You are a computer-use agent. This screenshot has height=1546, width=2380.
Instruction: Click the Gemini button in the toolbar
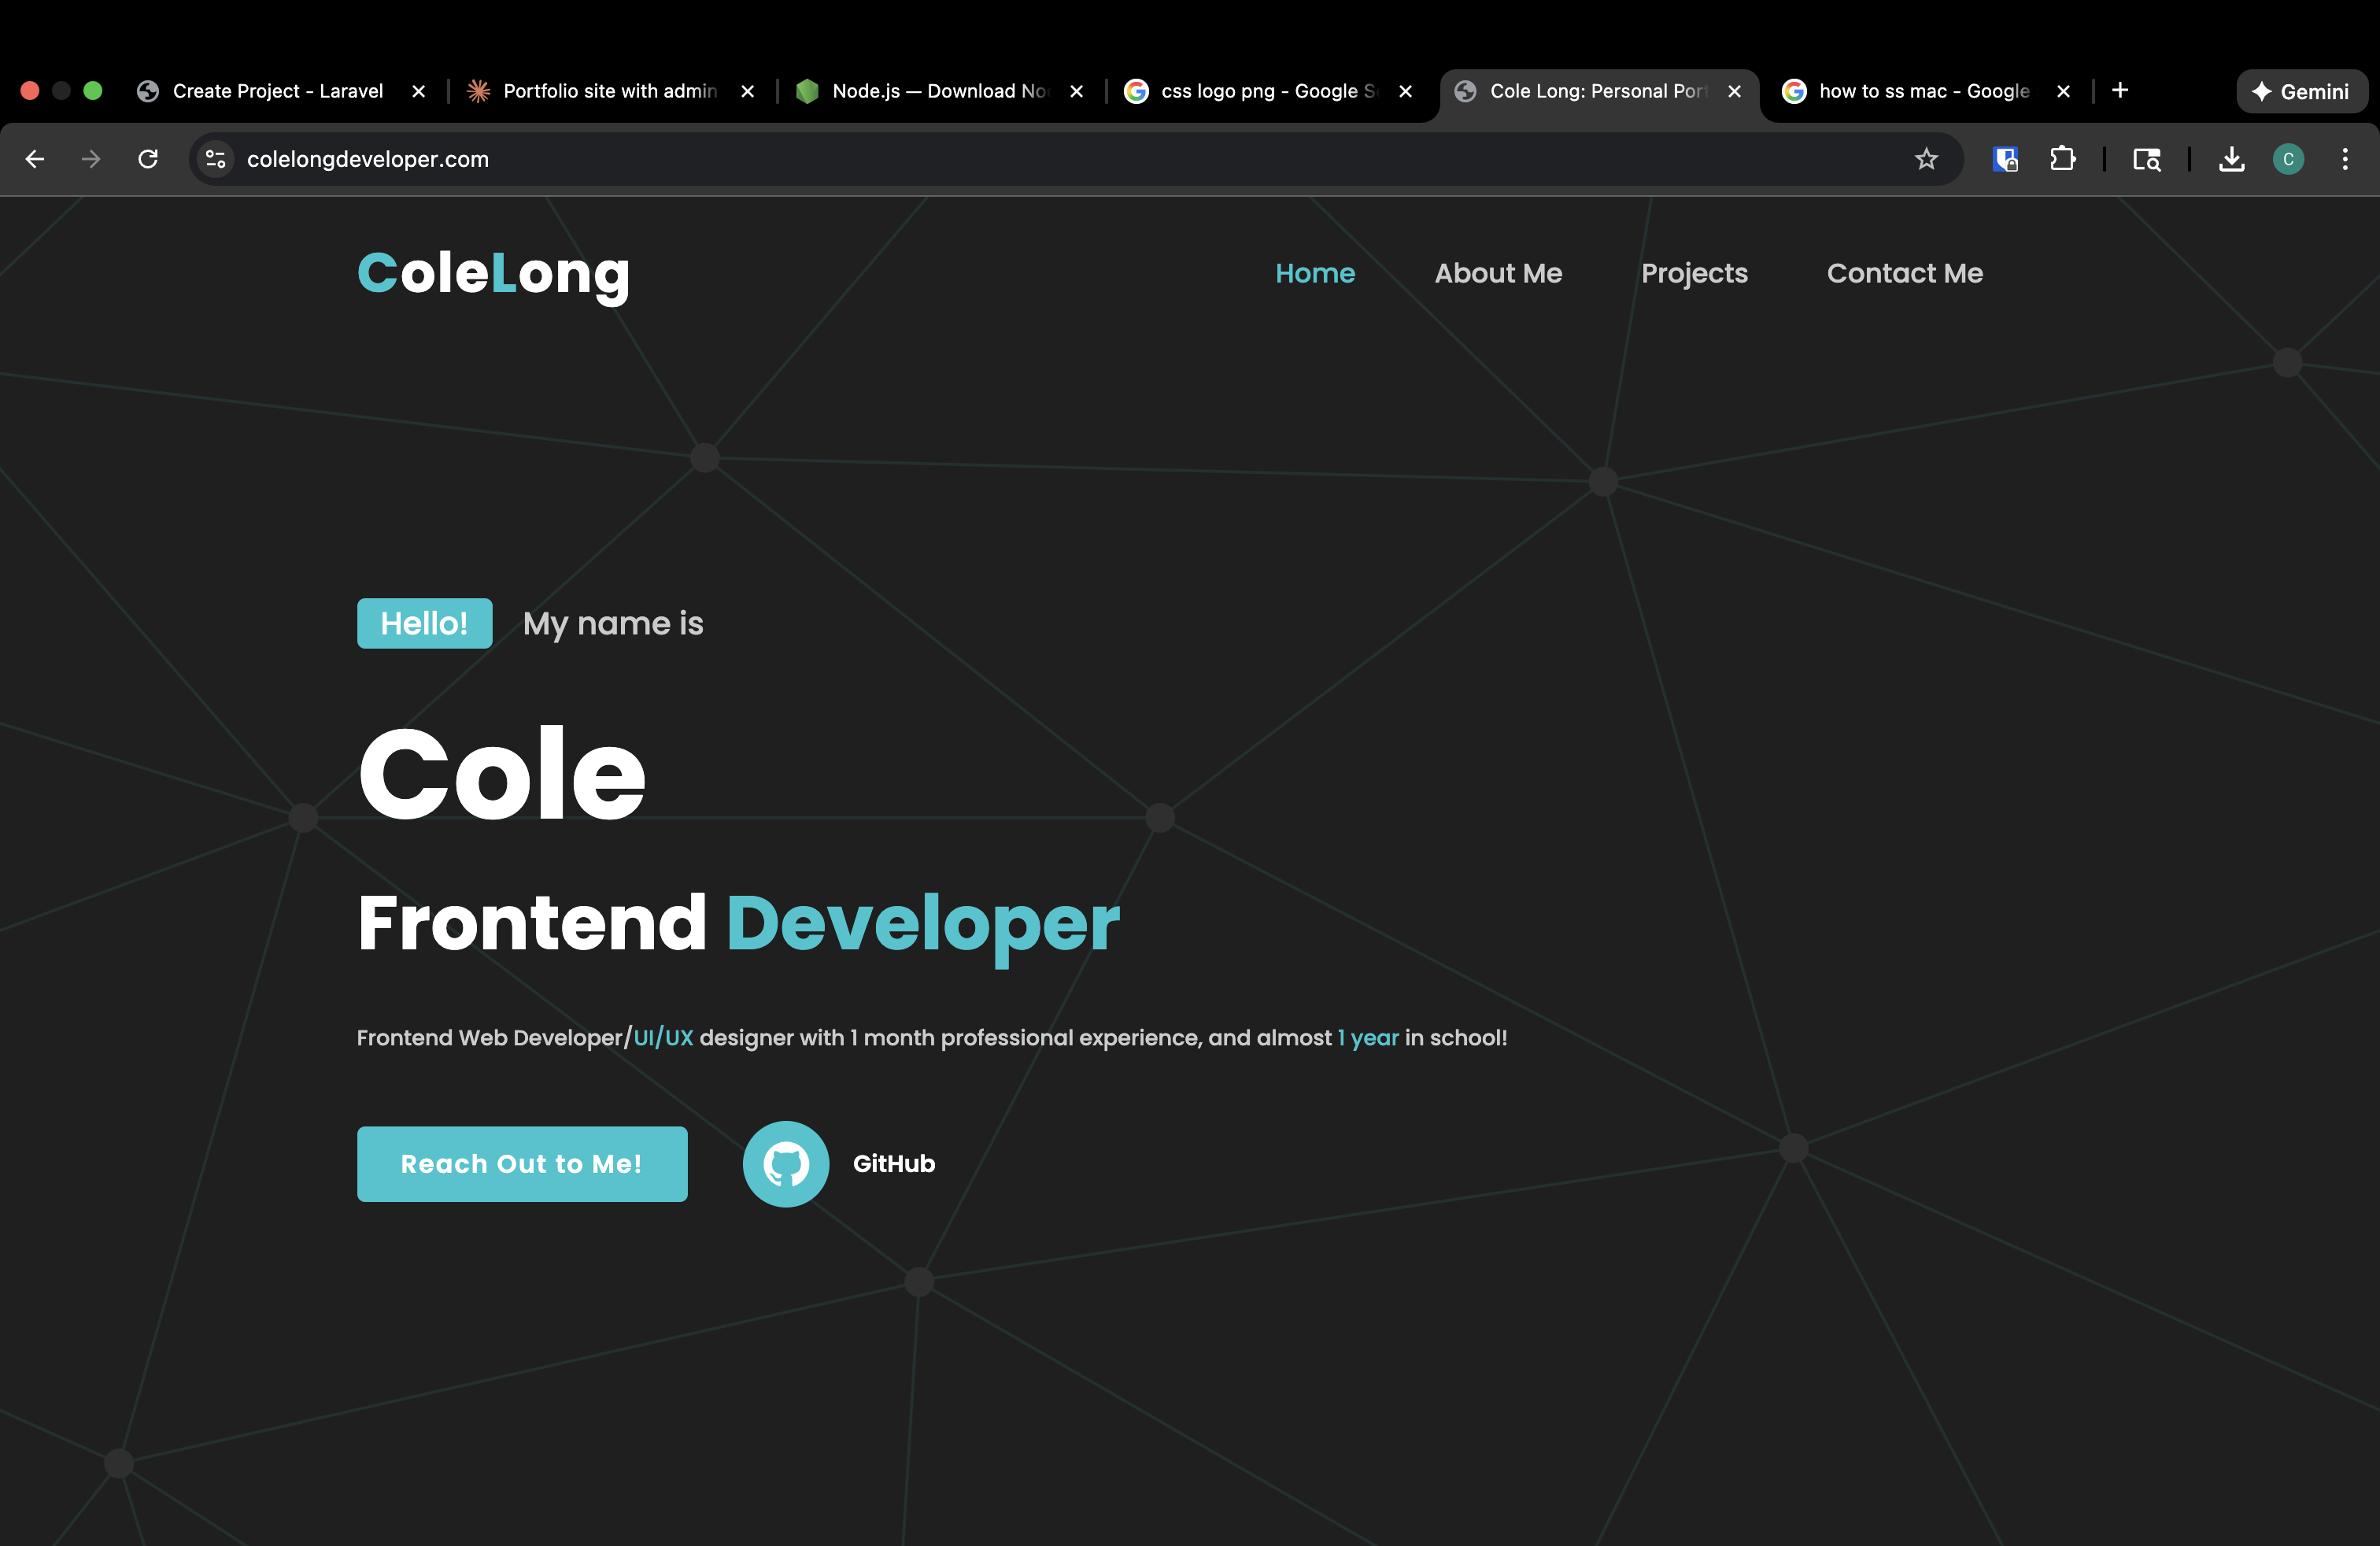click(2301, 91)
